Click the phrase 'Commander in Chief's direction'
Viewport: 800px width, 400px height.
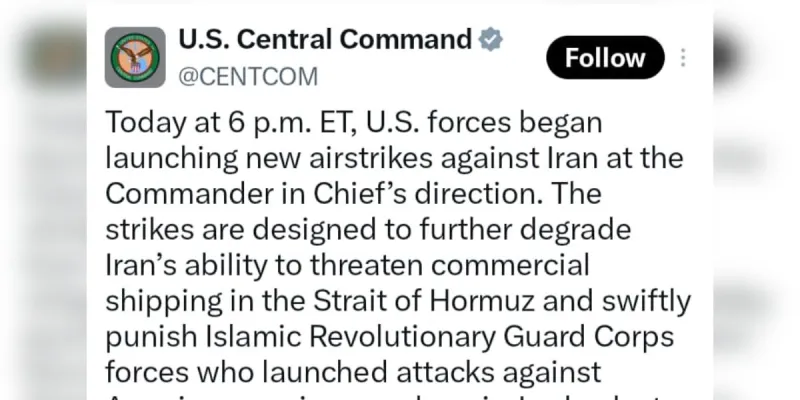coord(322,194)
